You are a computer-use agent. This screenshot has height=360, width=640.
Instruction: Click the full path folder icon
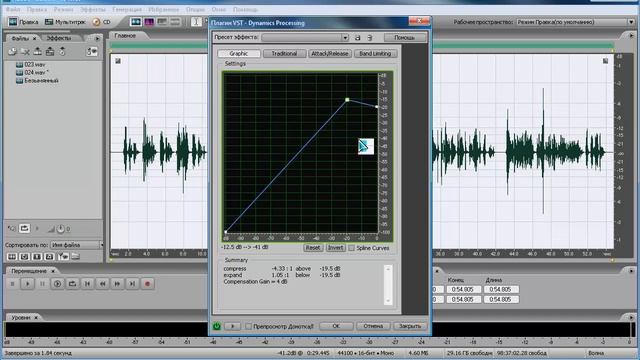pos(76,257)
